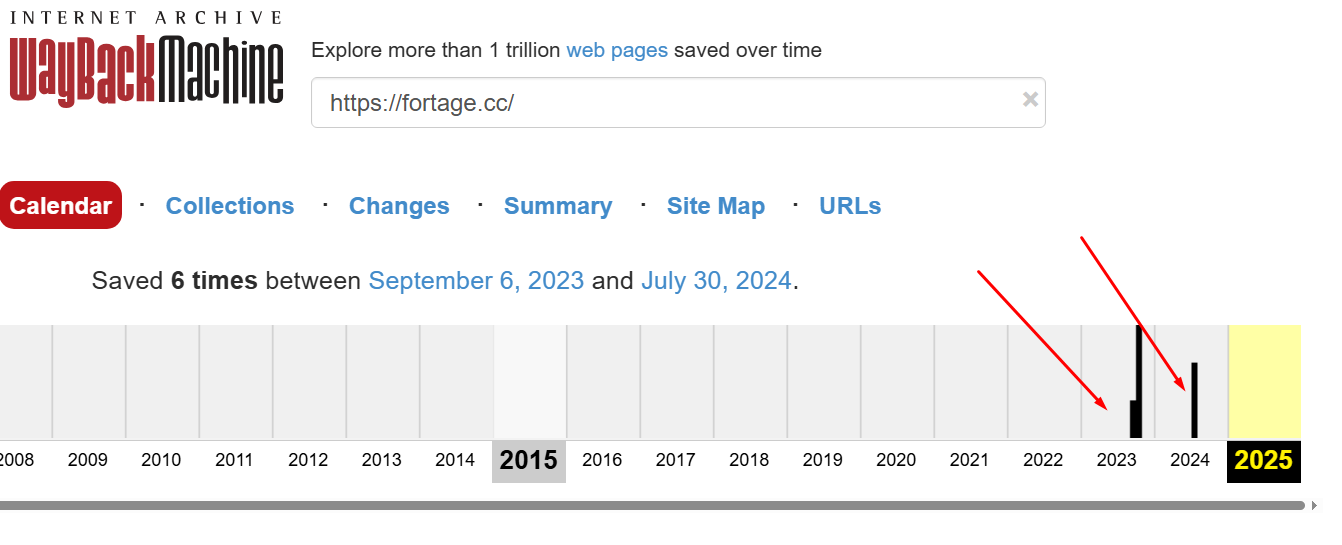This screenshot has width=1342, height=545.
Task: Click the horizontal timeline scrollbar
Action: click(x=650, y=506)
